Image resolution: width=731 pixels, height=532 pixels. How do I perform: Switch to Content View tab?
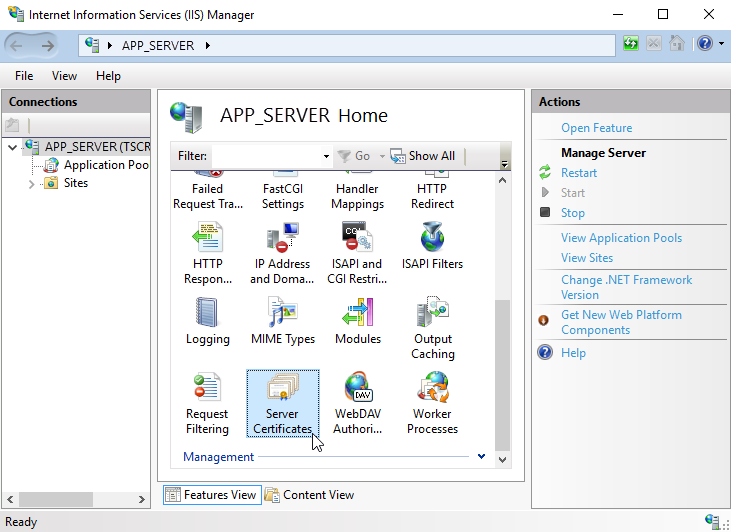[x=310, y=495]
